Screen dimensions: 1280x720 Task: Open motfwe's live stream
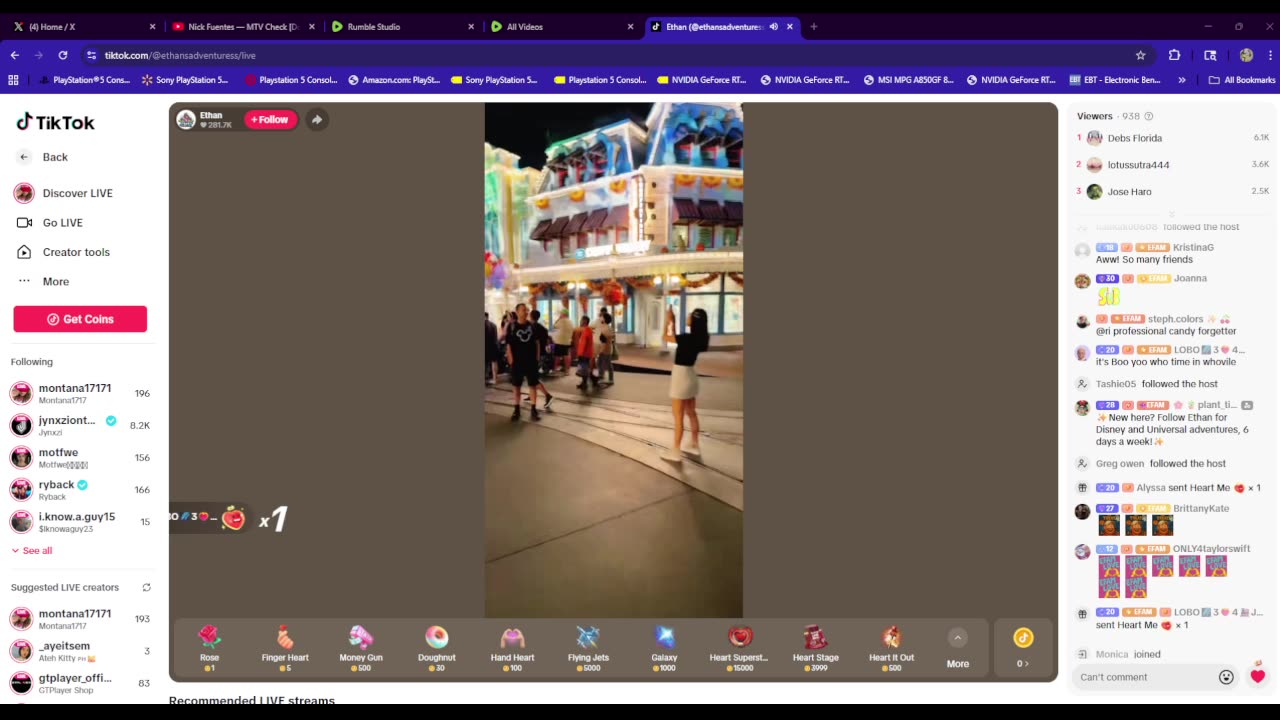pyautogui.click(x=80, y=457)
